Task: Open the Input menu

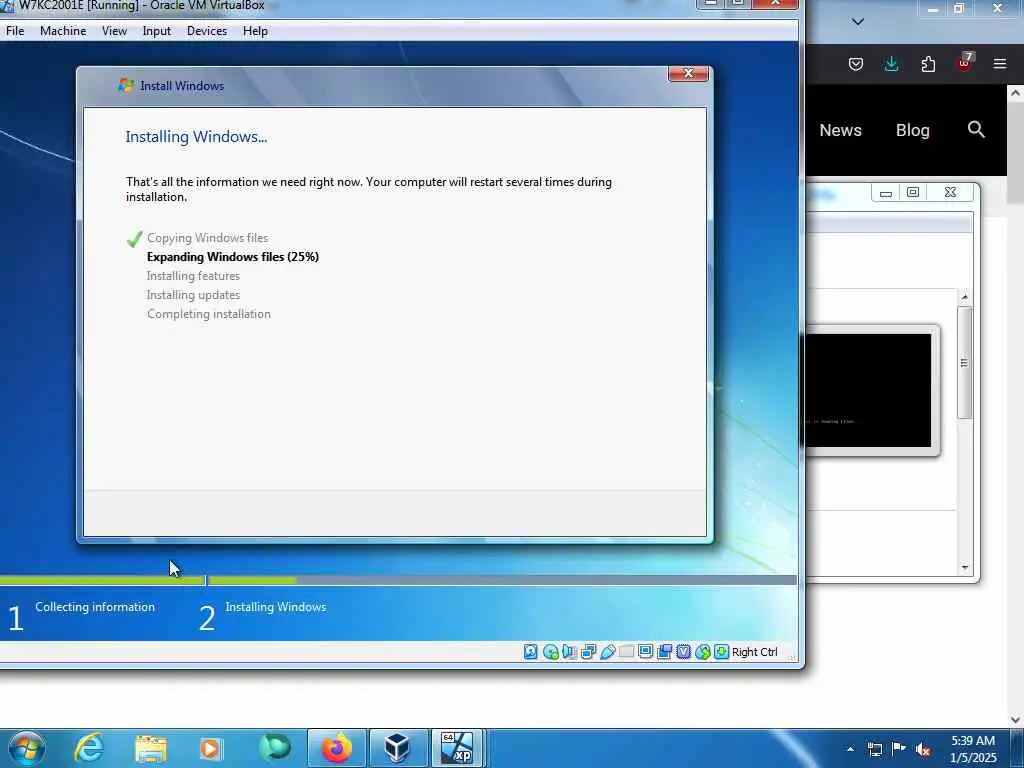Action: (157, 31)
